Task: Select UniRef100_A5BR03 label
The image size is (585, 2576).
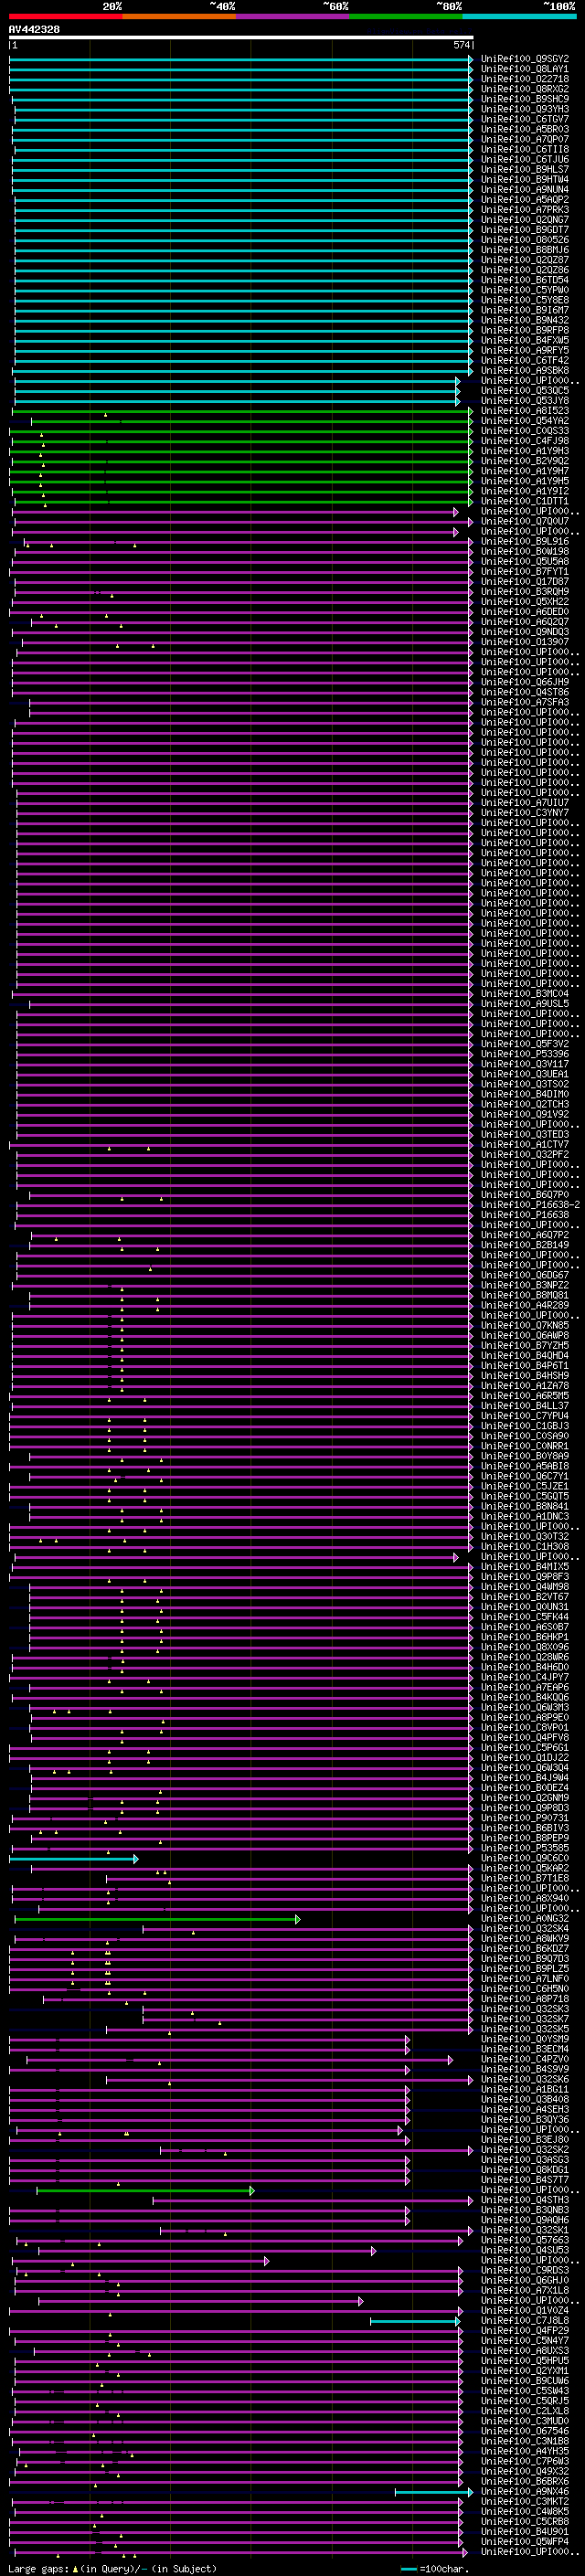Action: point(525,129)
